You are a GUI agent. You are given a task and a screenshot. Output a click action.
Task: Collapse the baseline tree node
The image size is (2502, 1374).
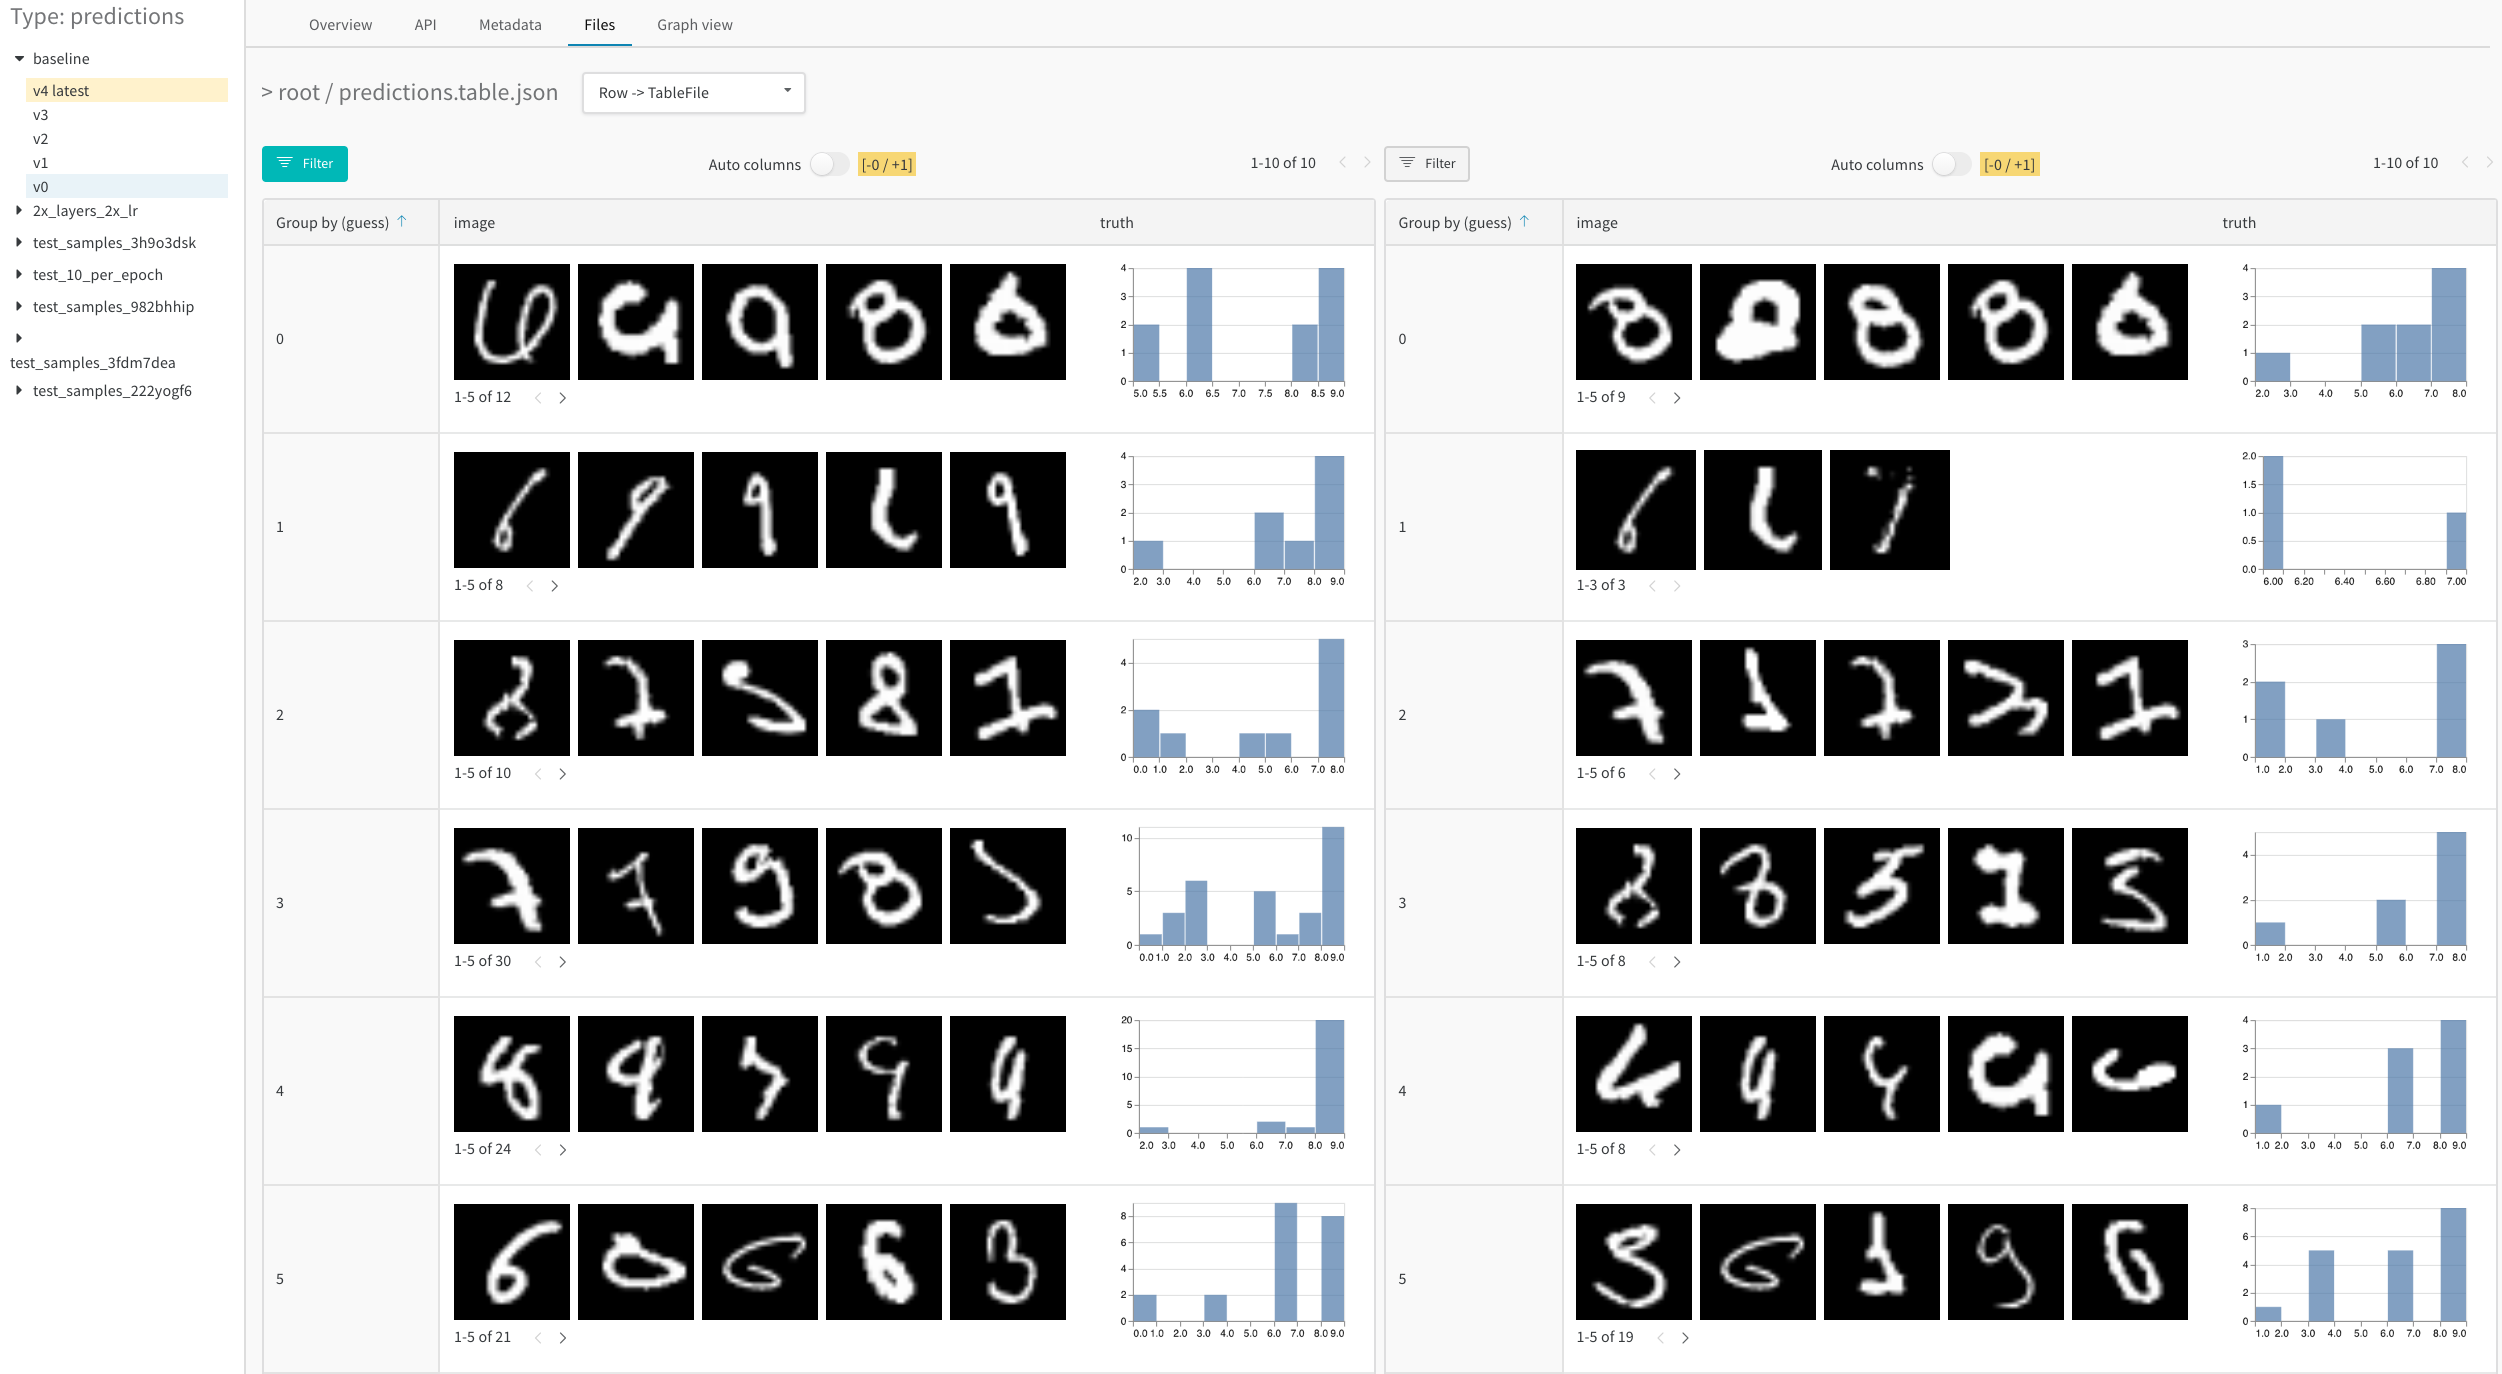[19, 59]
